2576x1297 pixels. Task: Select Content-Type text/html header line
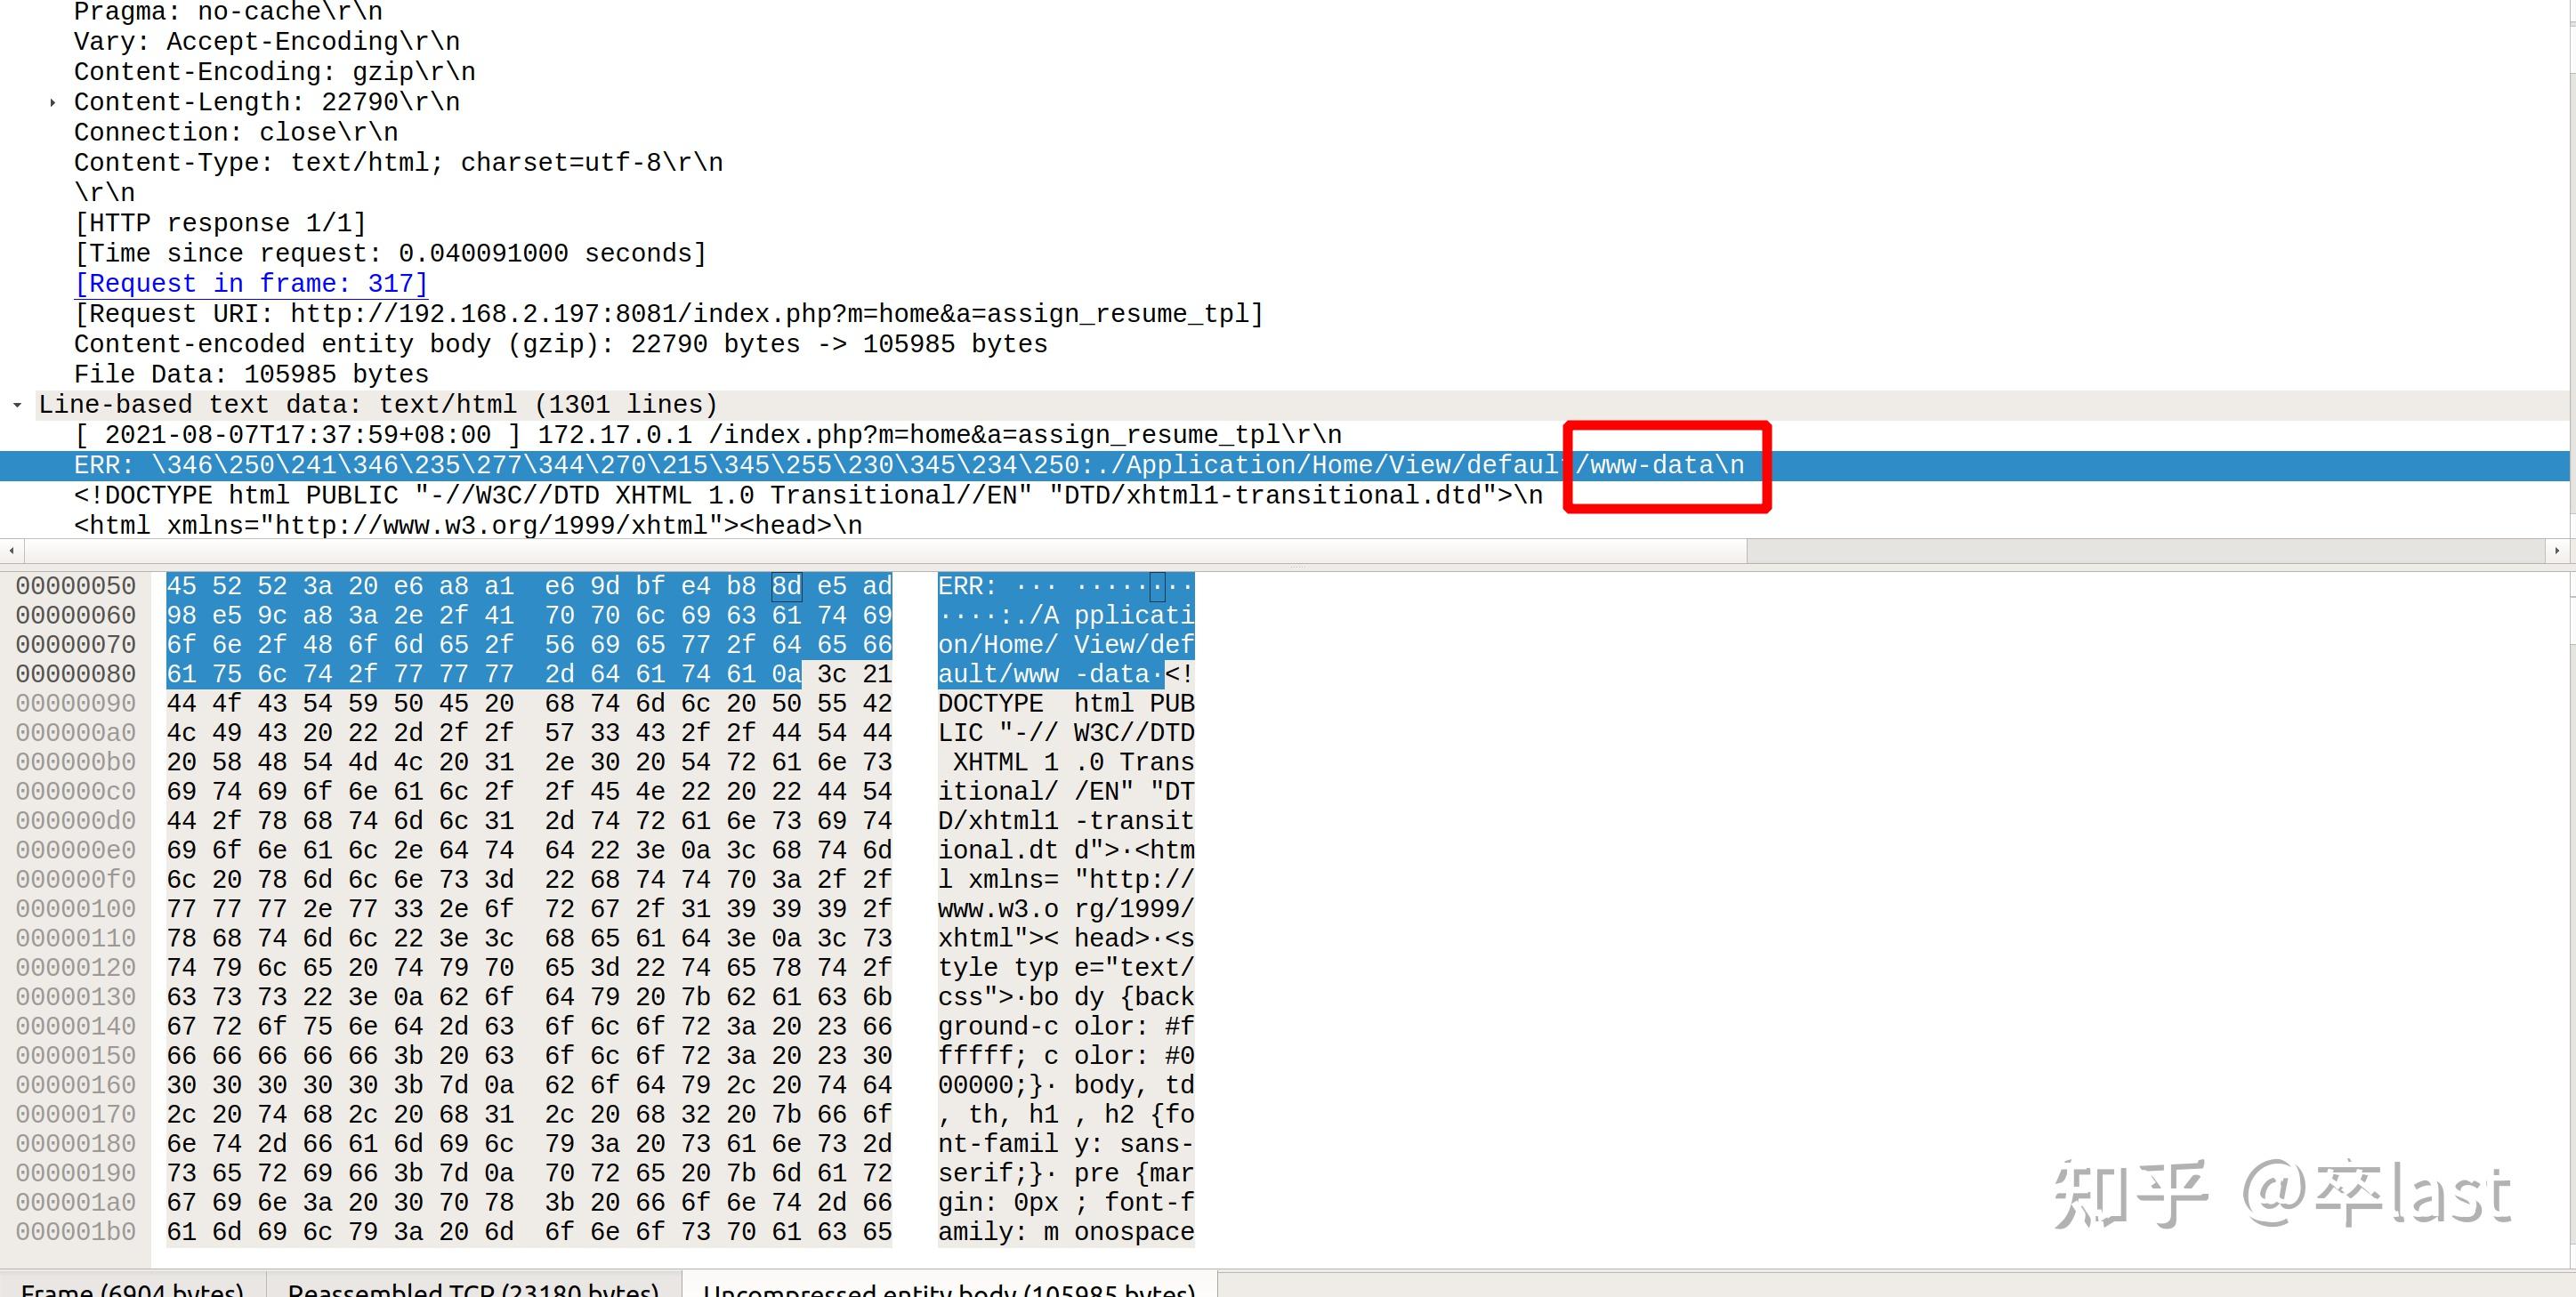pyautogui.click(x=398, y=163)
